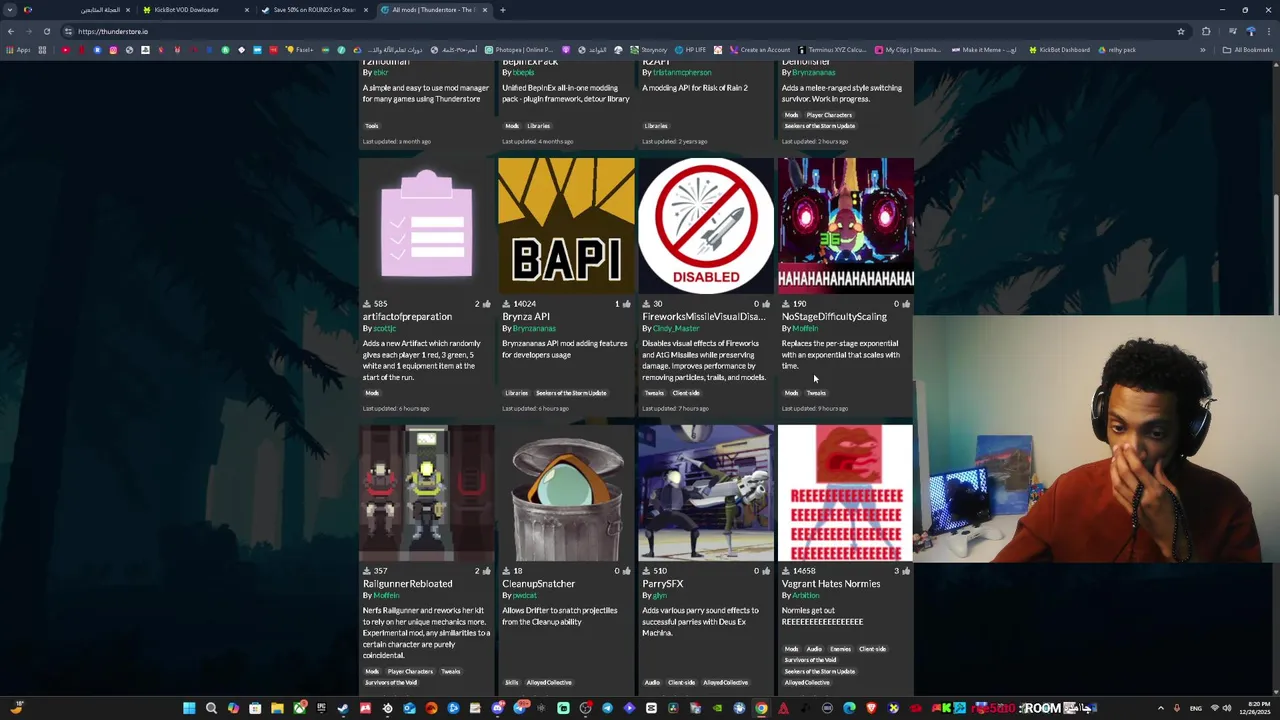Open the artifactofpreparation mod thumbnail
The height and width of the screenshot is (720, 1280).
click(426, 226)
